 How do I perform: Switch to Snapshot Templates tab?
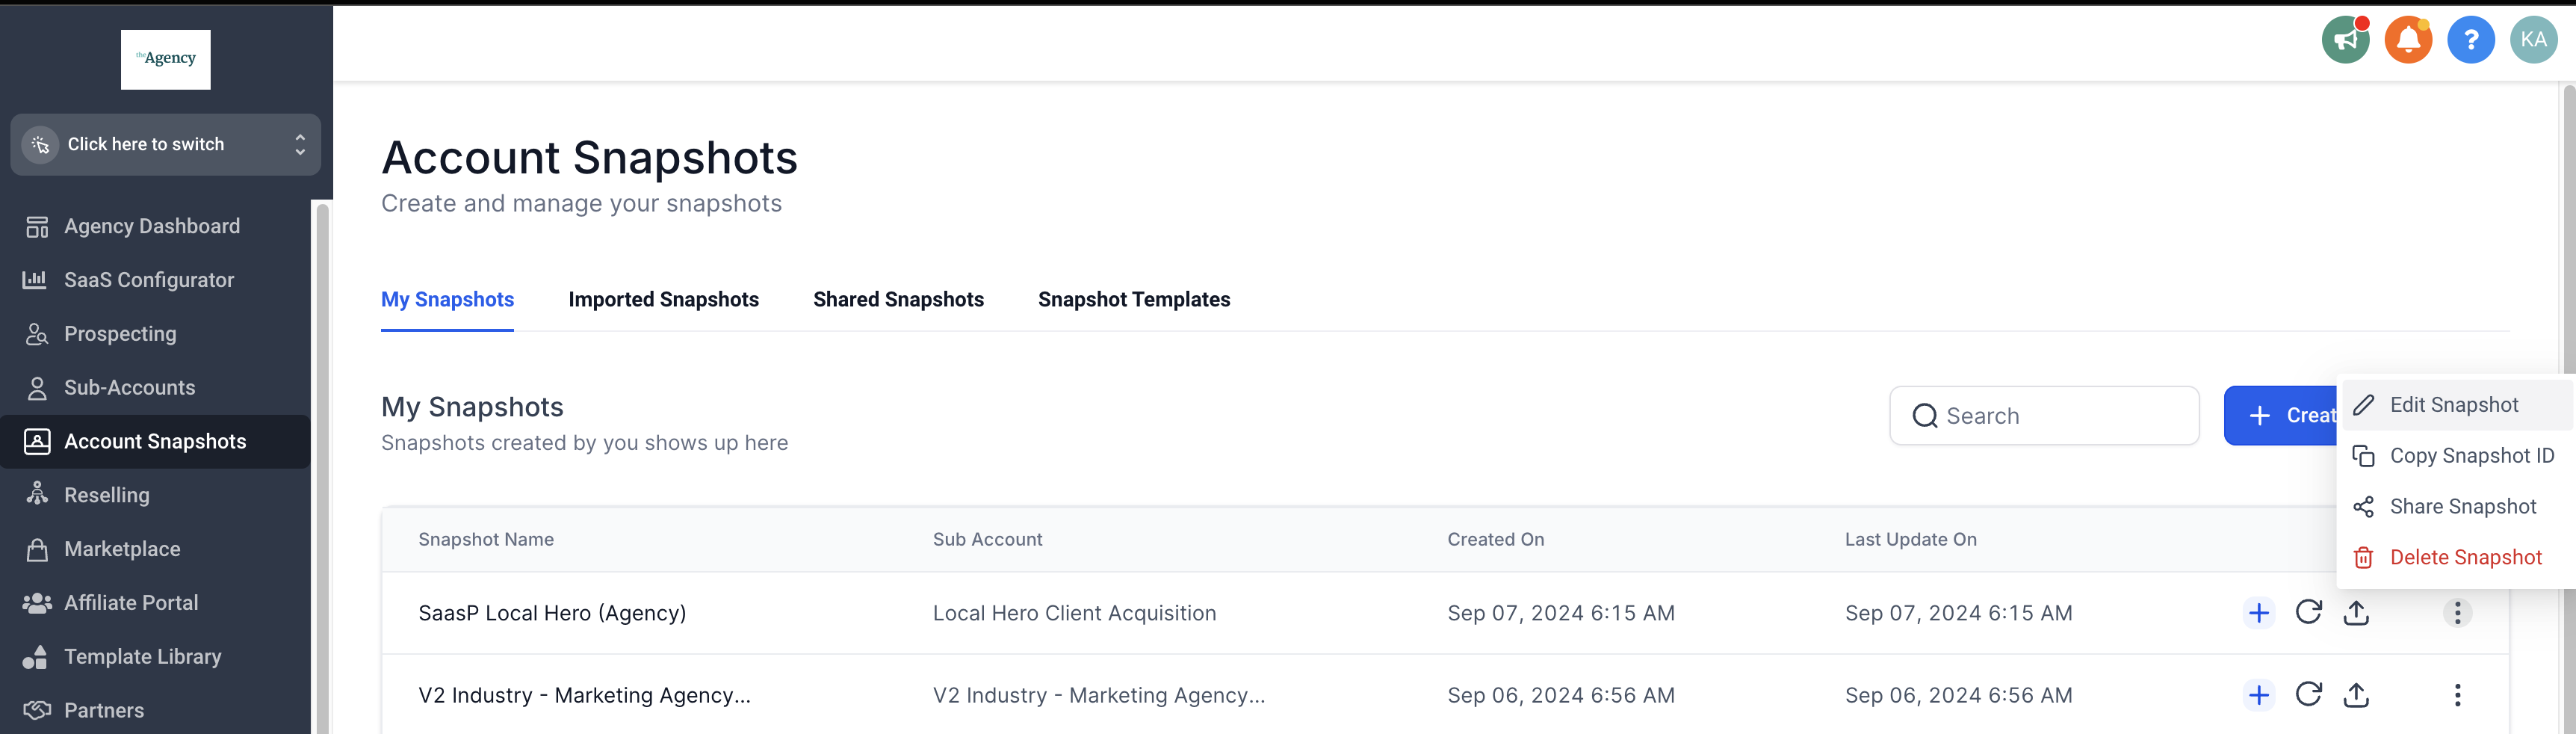[x=1134, y=299]
